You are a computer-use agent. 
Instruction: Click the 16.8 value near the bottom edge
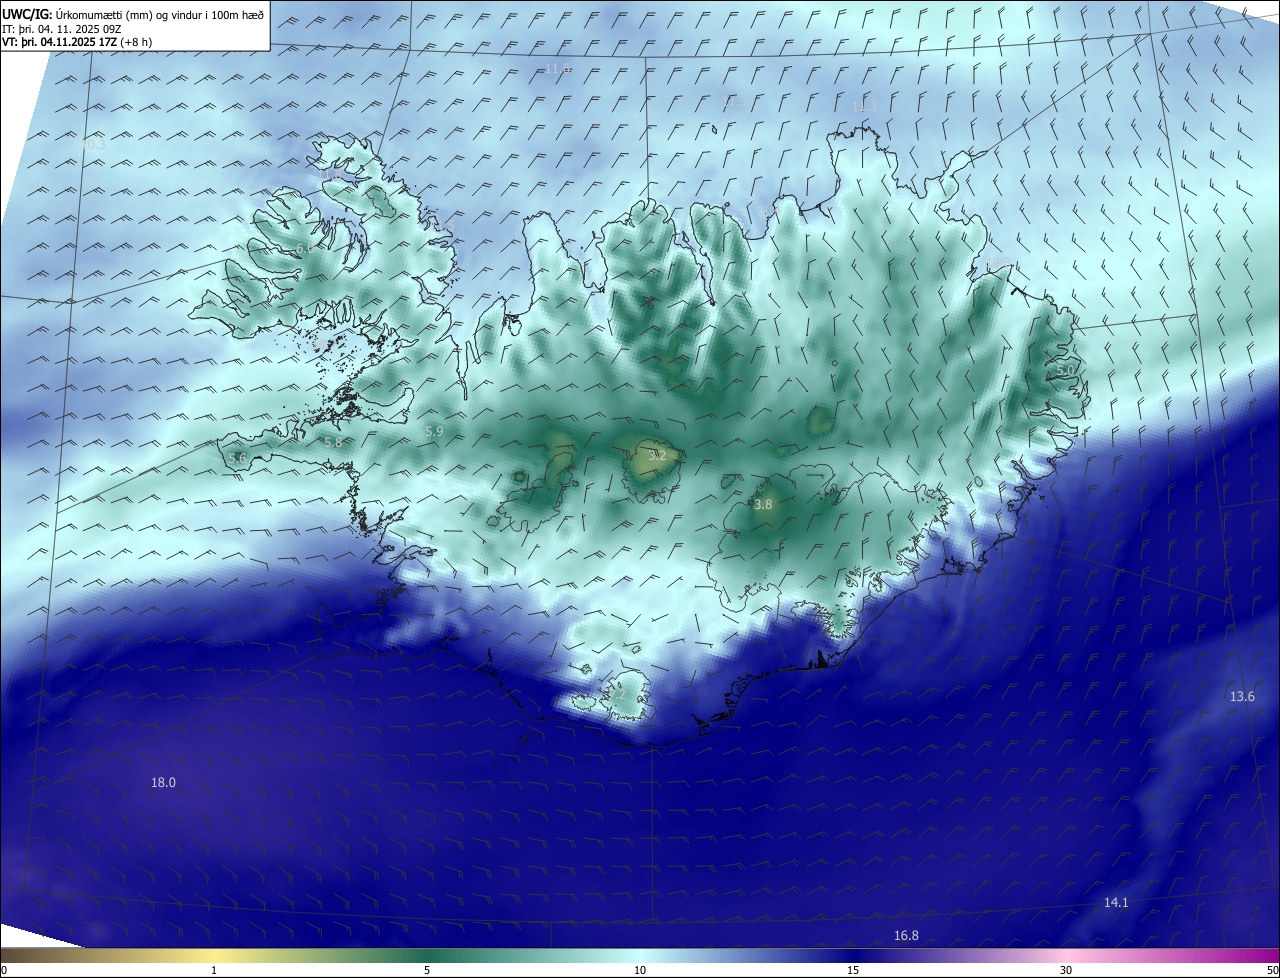pyautogui.click(x=906, y=936)
